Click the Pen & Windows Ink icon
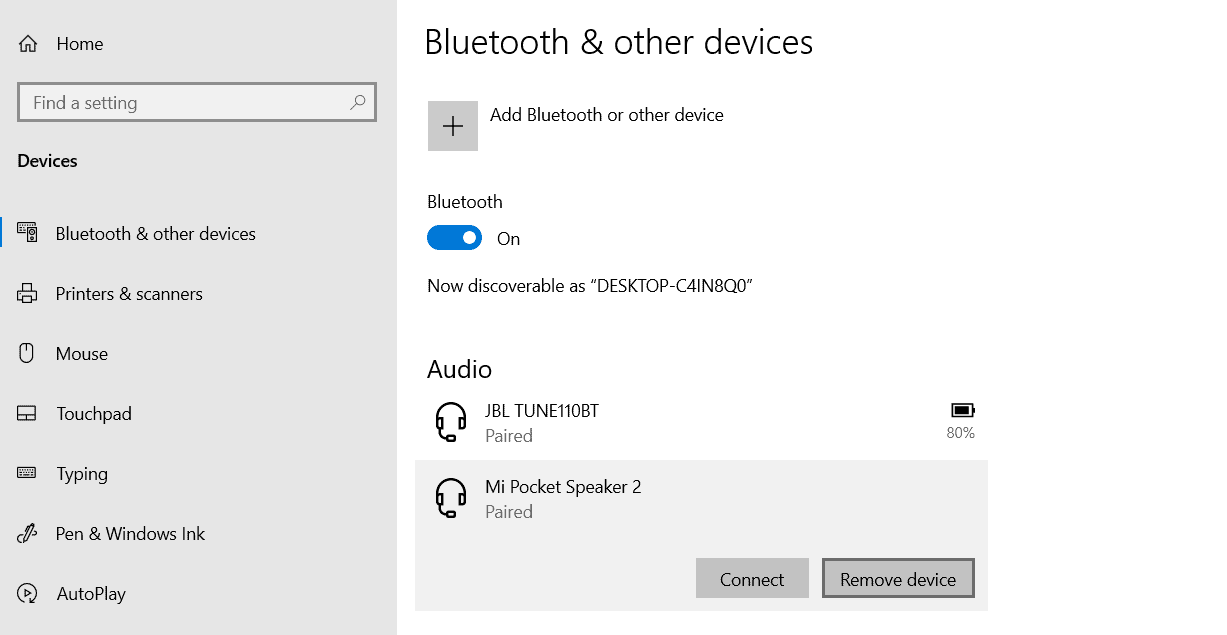 coord(27,534)
